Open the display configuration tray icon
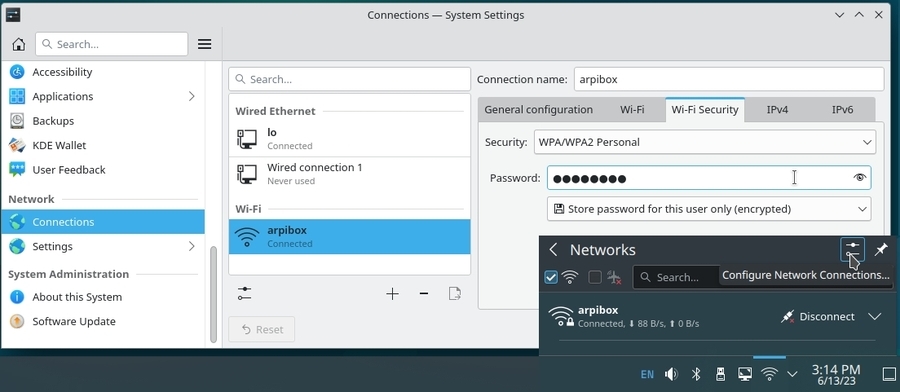 click(744, 374)
